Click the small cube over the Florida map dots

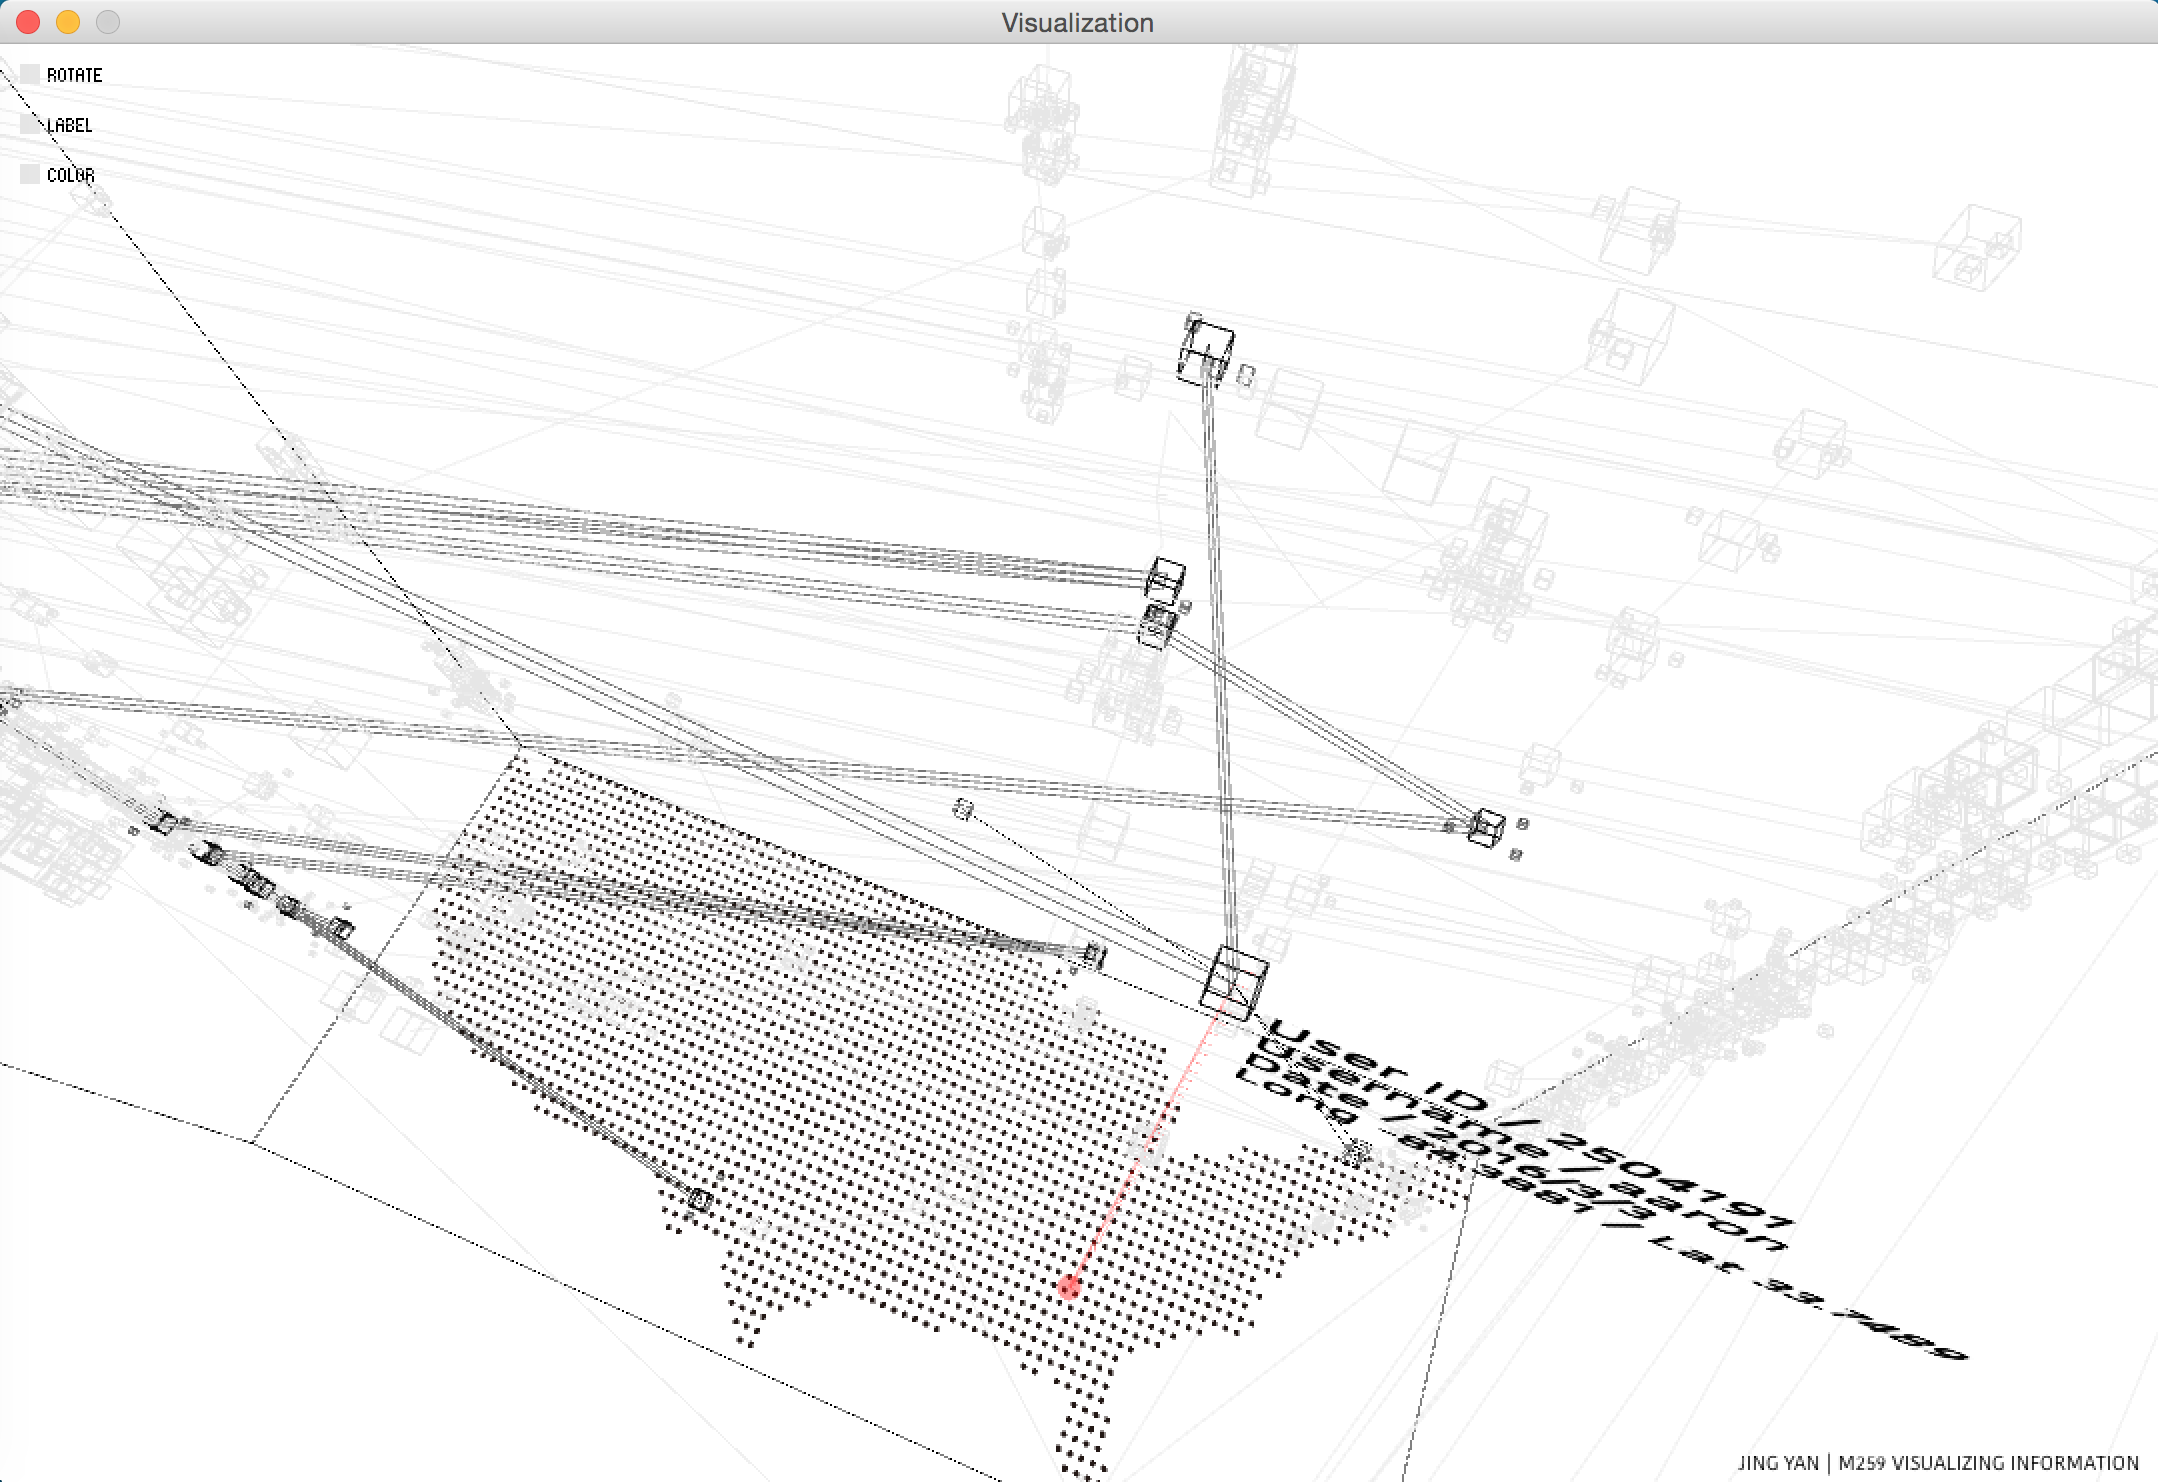(1356, 1153)
